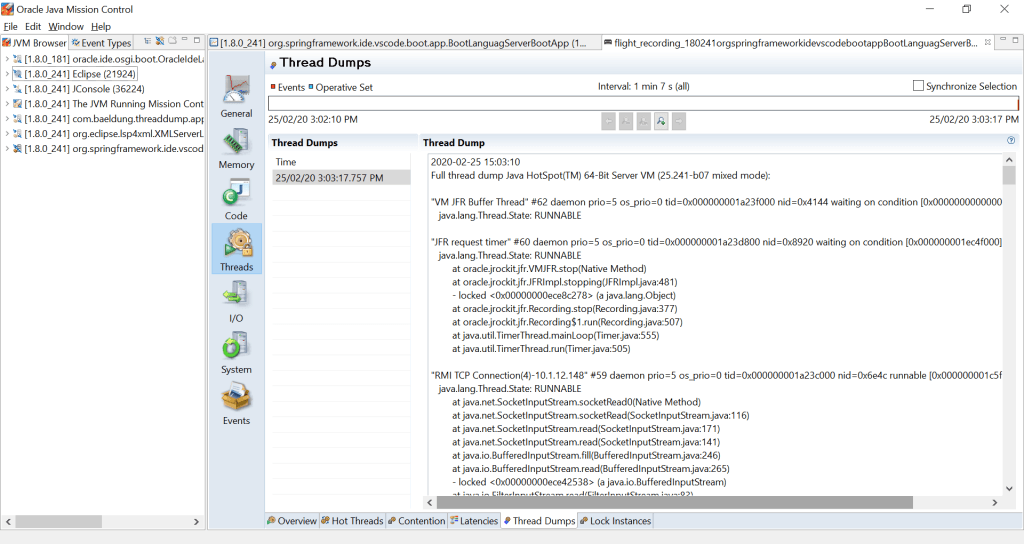Click the move range backward arrow button
1024x544 pixels.
[x=608, y=121]
